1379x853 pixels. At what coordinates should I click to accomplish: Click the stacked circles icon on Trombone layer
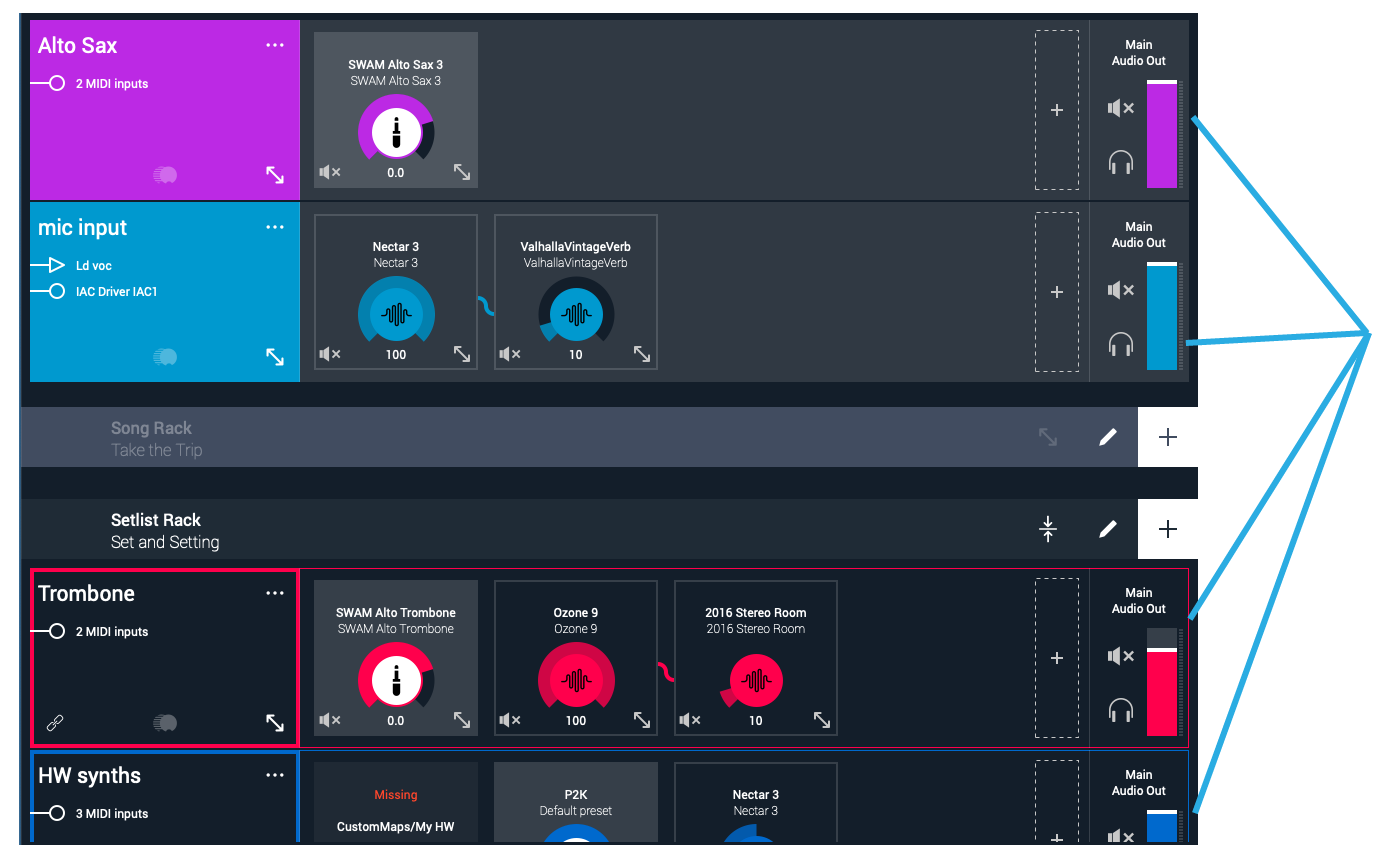[165, 723]
